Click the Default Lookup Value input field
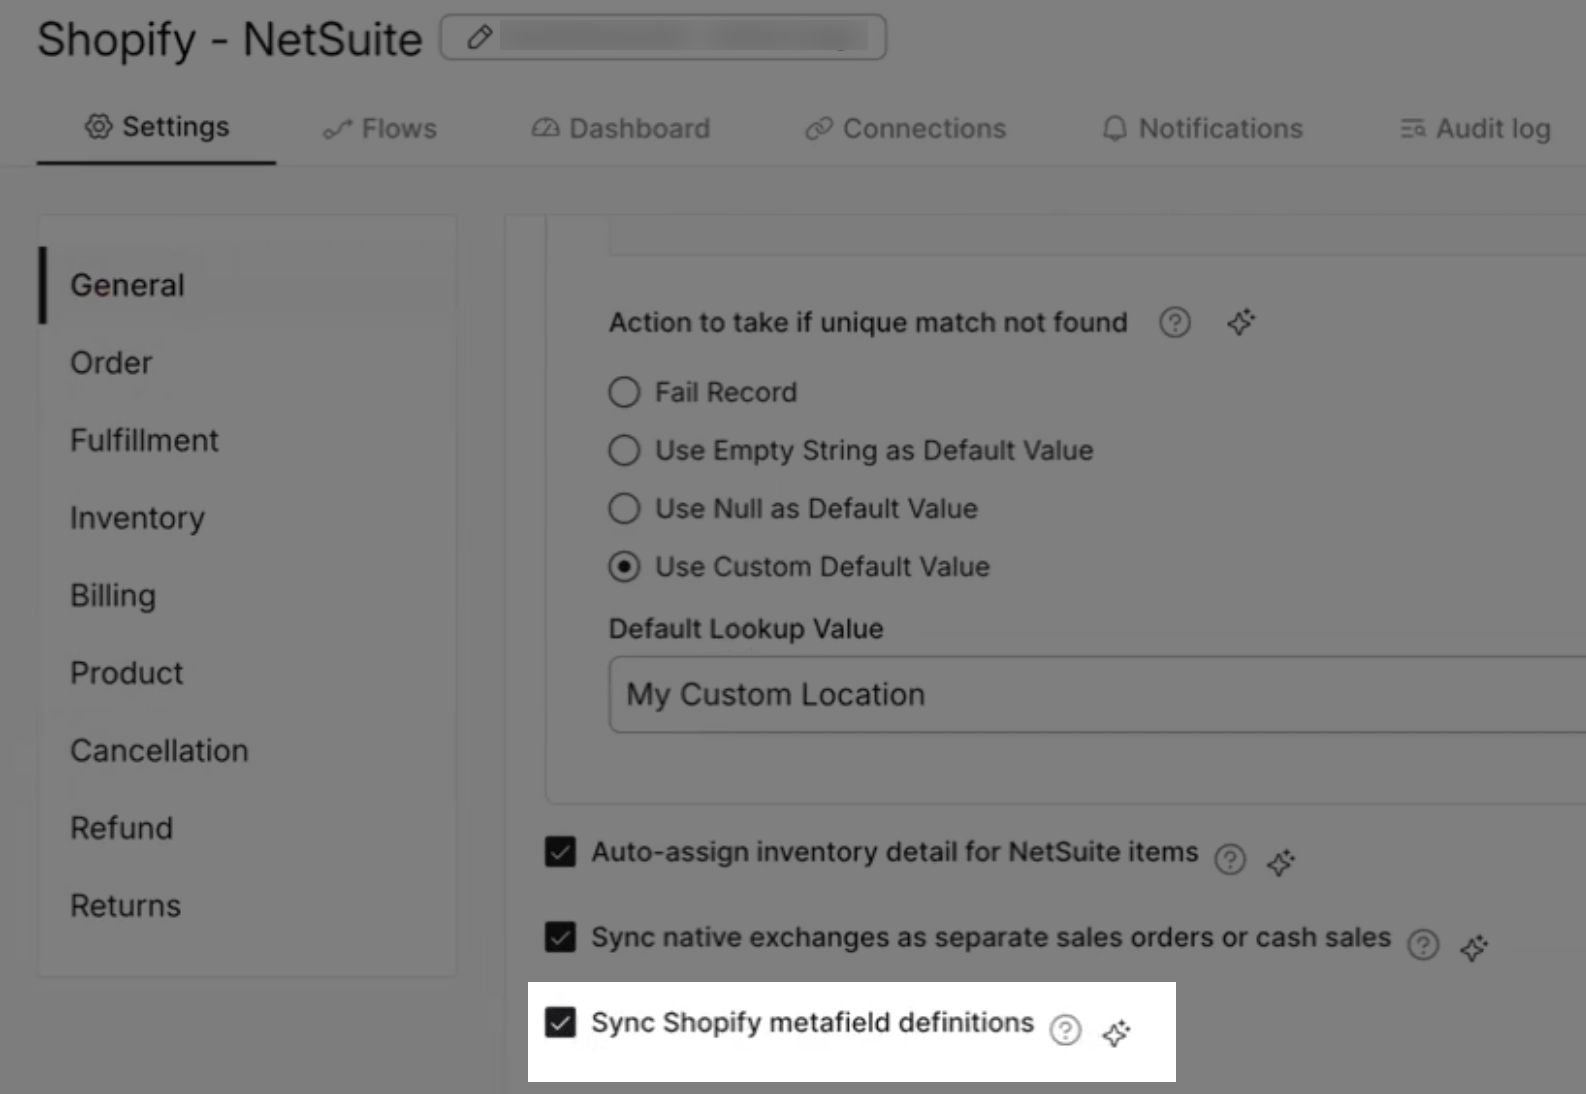1586x1094 pixels. [1097, 694]
